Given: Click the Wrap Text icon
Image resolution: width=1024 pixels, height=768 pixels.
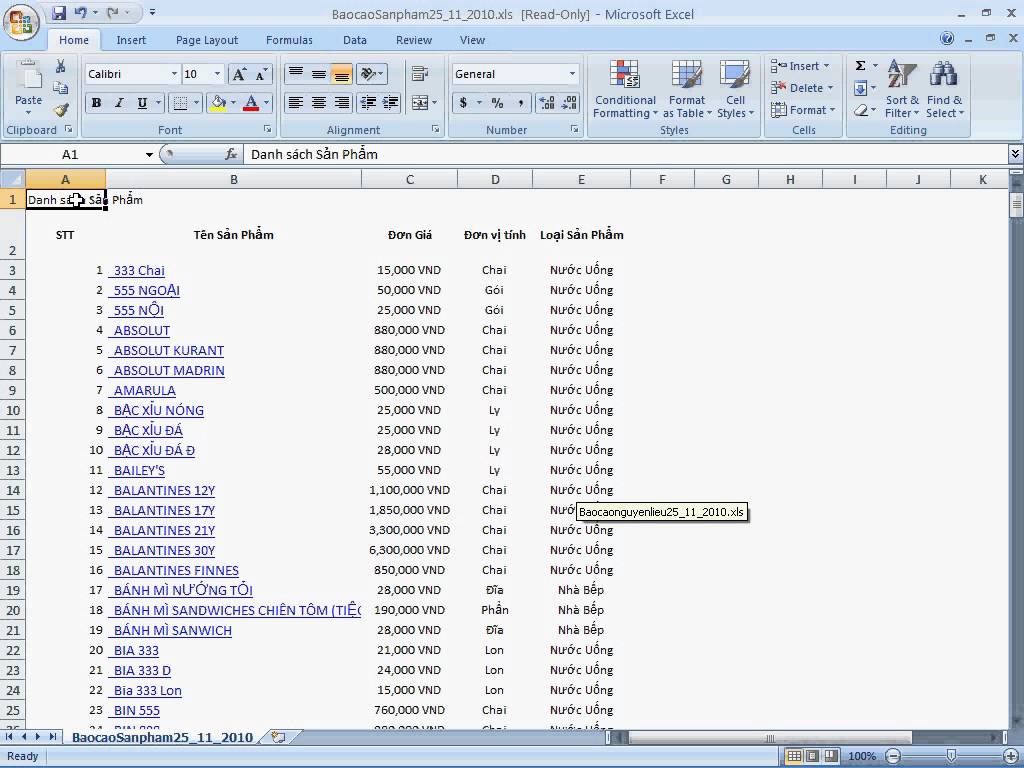Looking at the screenshot, I should pos(419,74).
